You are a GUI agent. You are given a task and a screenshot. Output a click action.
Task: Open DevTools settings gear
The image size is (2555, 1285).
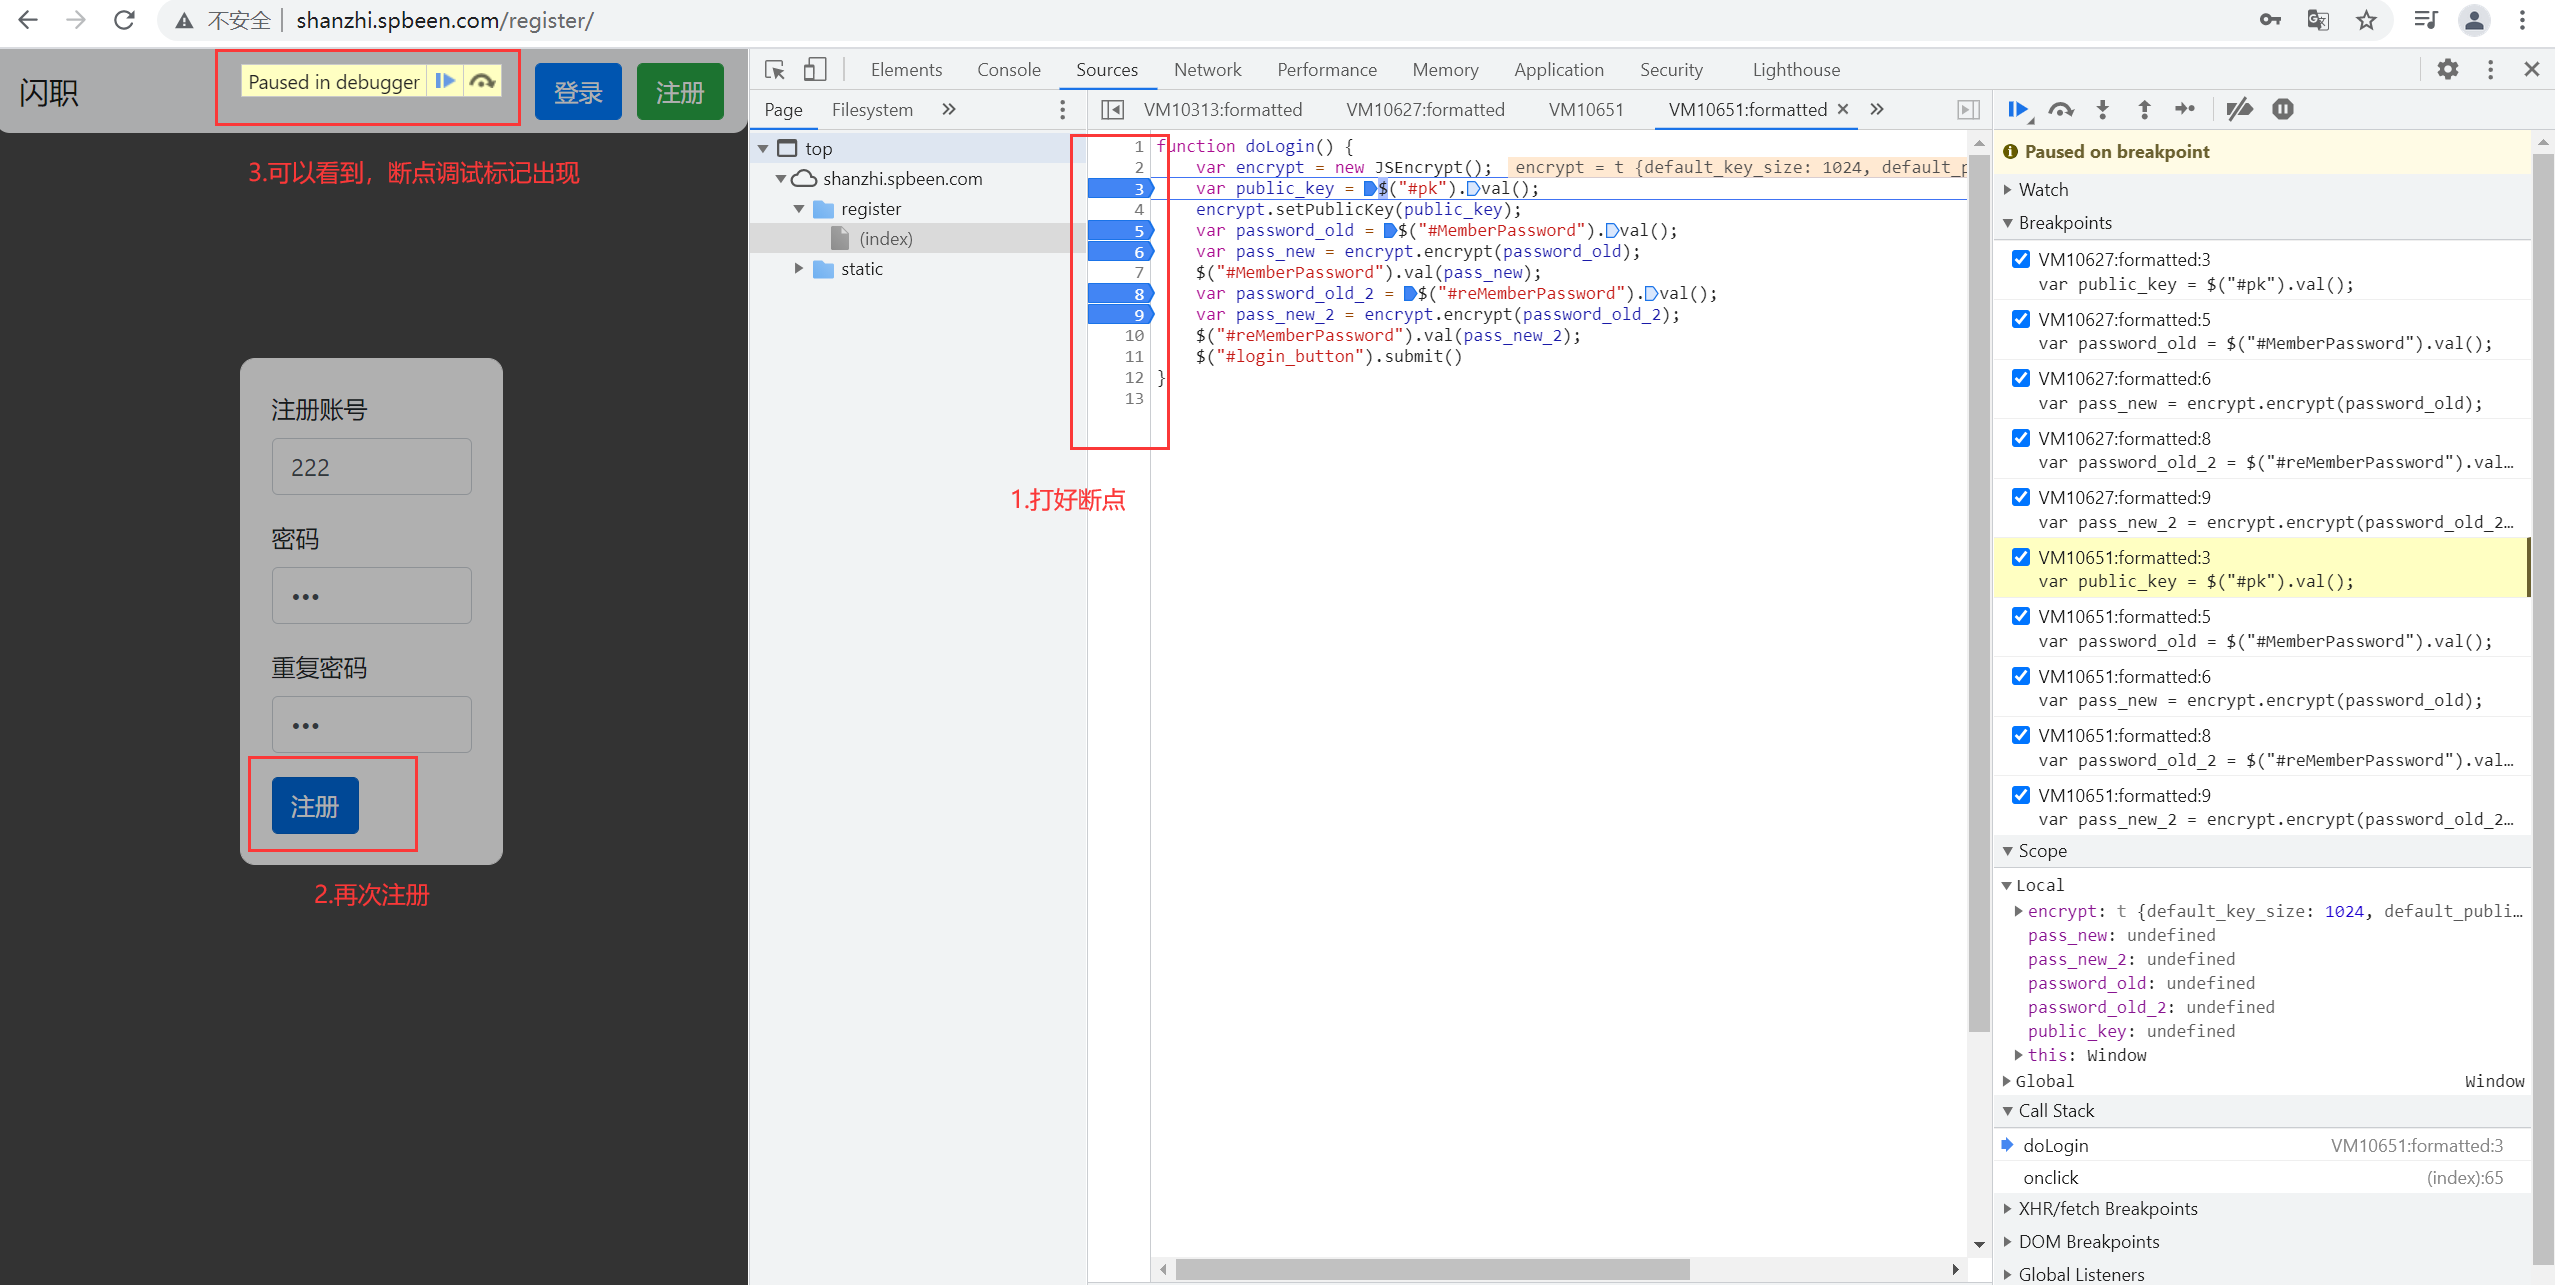[x=2447, y=69]
